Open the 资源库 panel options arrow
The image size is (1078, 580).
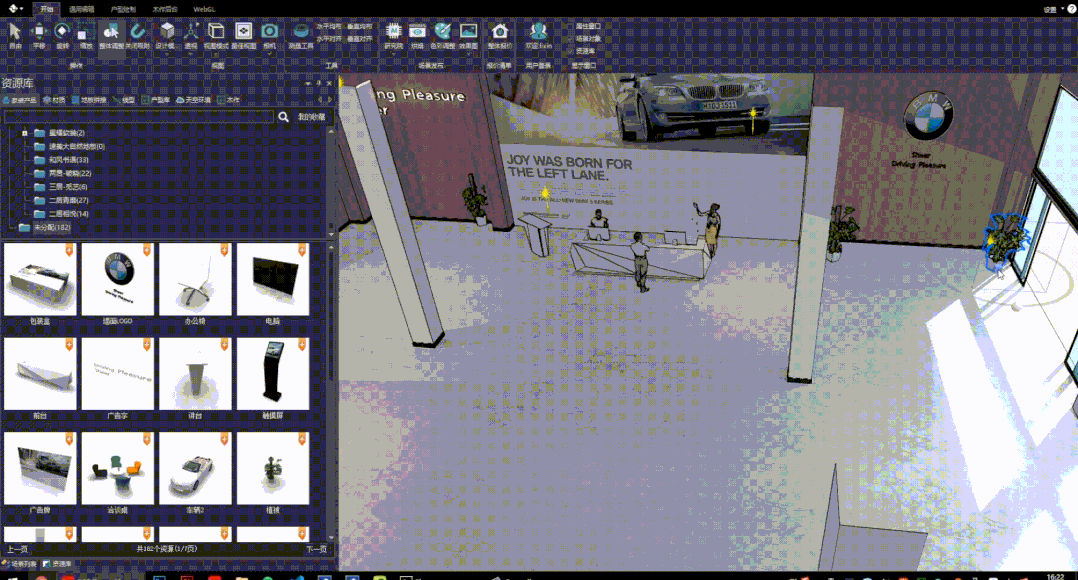pos(307,83)
